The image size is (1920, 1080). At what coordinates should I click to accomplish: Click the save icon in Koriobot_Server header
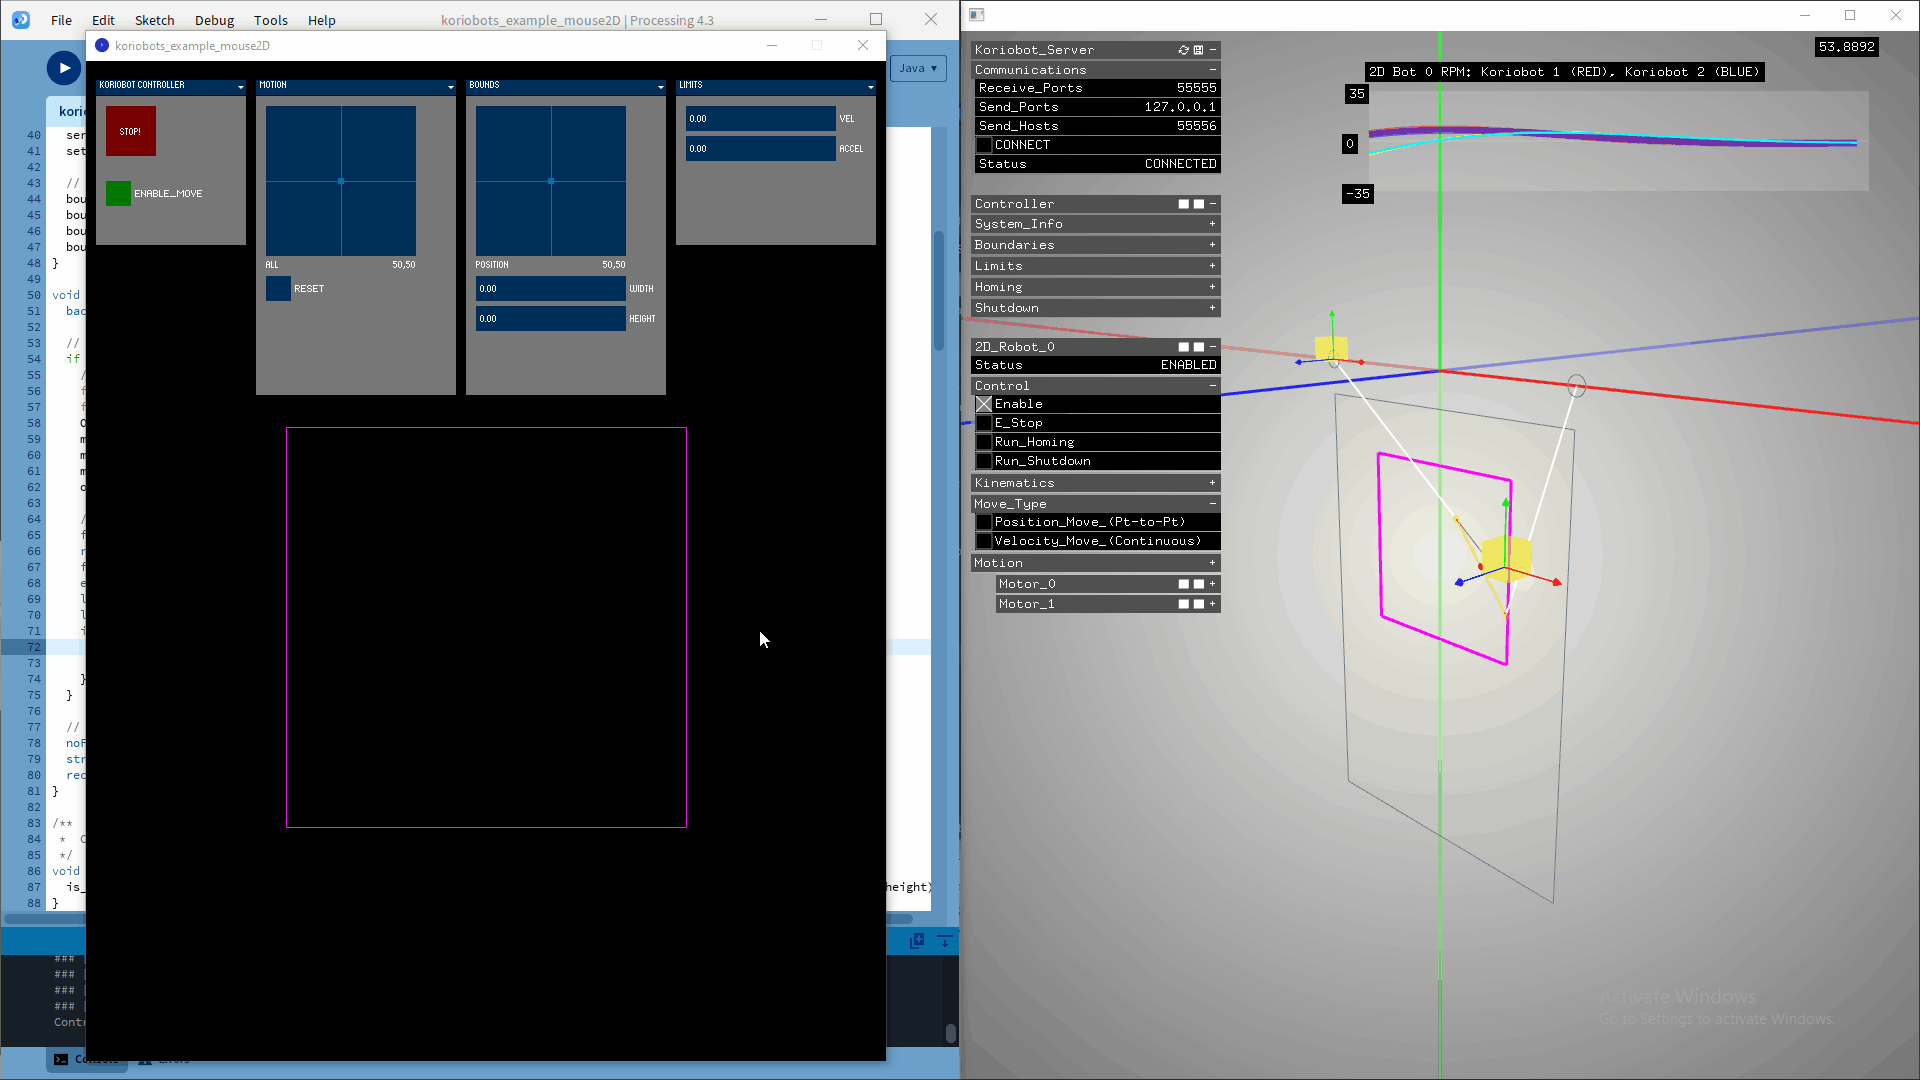[x=1198, y=50]
